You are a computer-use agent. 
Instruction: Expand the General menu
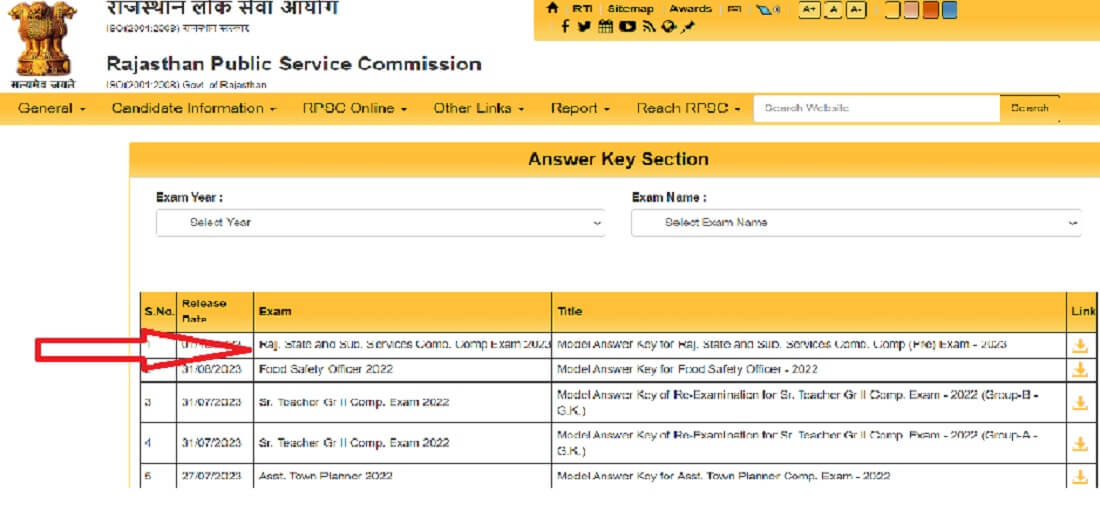point(52,109)
